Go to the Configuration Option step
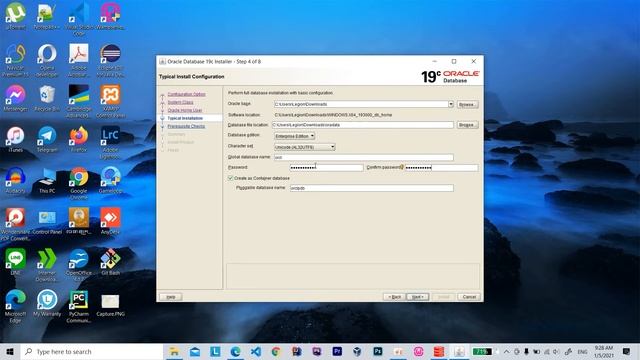Viewport: 640px width, 360px height. coord(187,94)
